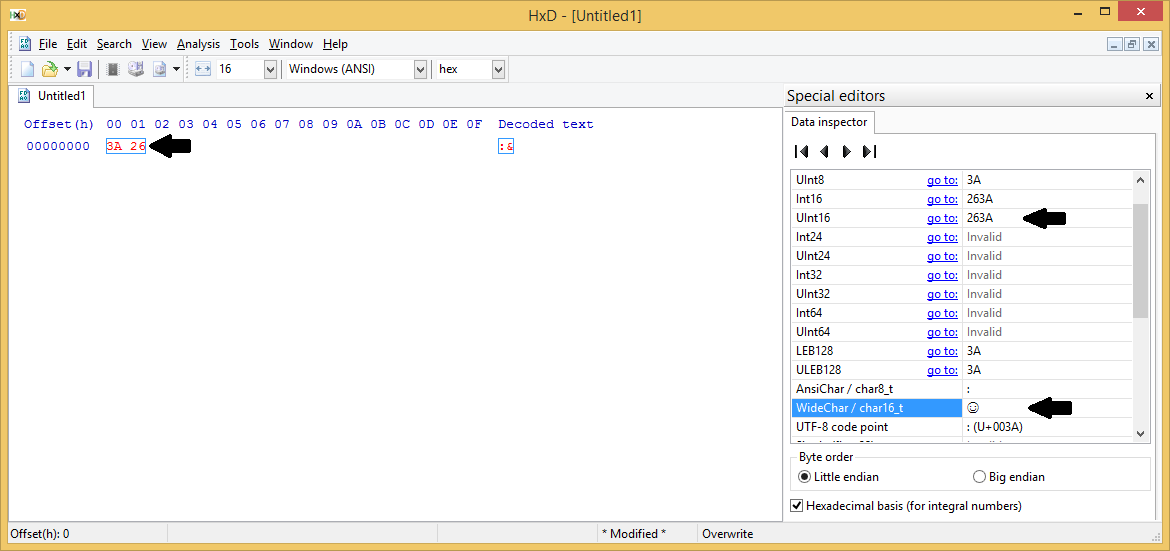Click the UTF-8 code point row label
This screenshot has height=551, width=1170.
point(841,427)
